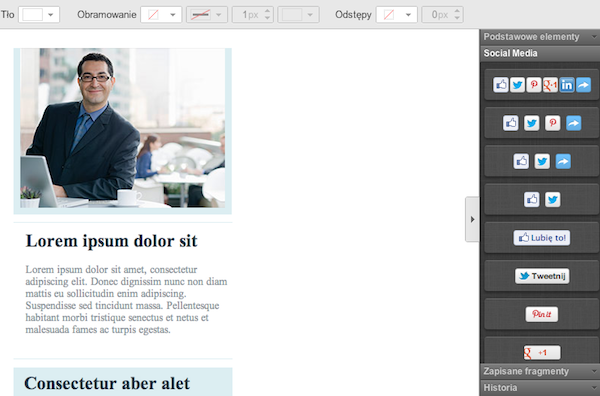Click the Facebook like icon in the six-icon set

tap(501, 85)
